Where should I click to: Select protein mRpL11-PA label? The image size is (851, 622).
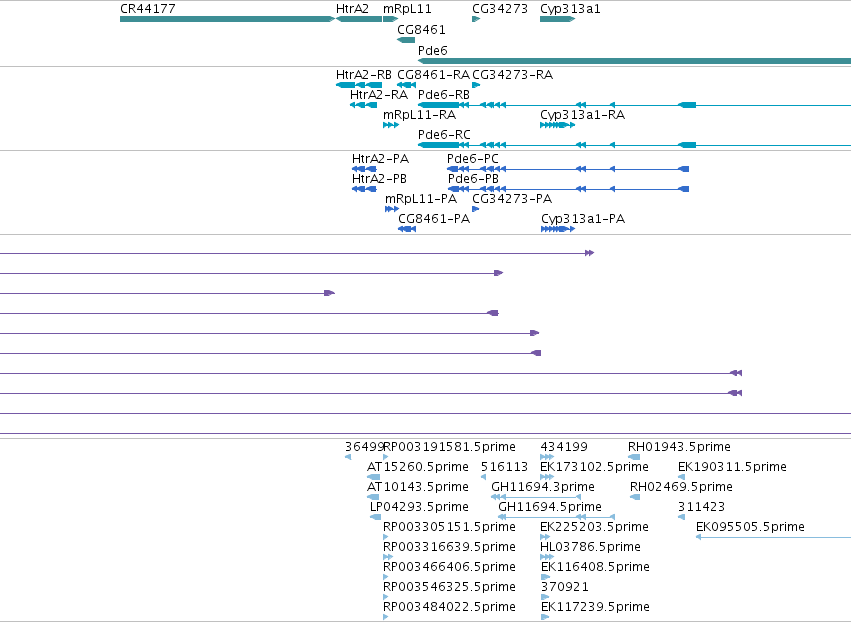coord(421,199)
